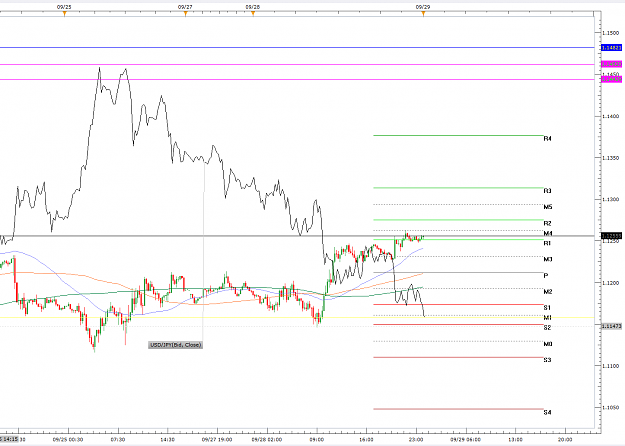Click the highlighted 14:15 time box

[x=9, y=440]
